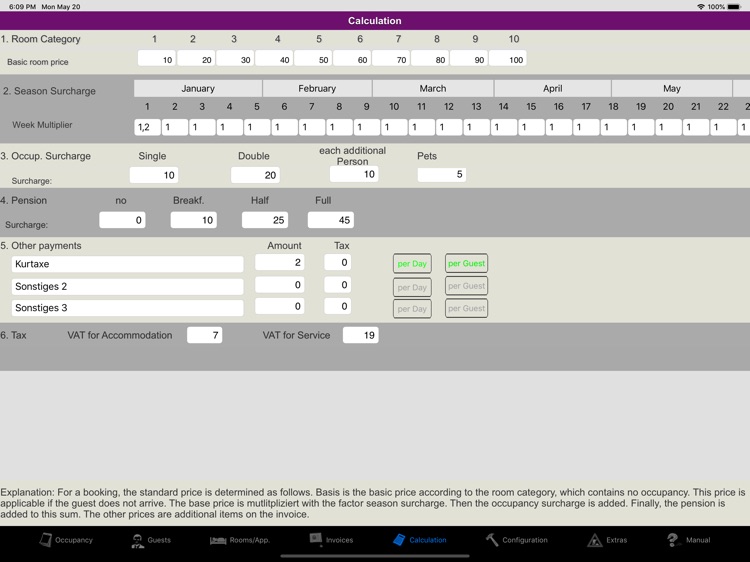Select the February month header
The width and height of the screenshot is (750, 562).
[x=317, y=88]
